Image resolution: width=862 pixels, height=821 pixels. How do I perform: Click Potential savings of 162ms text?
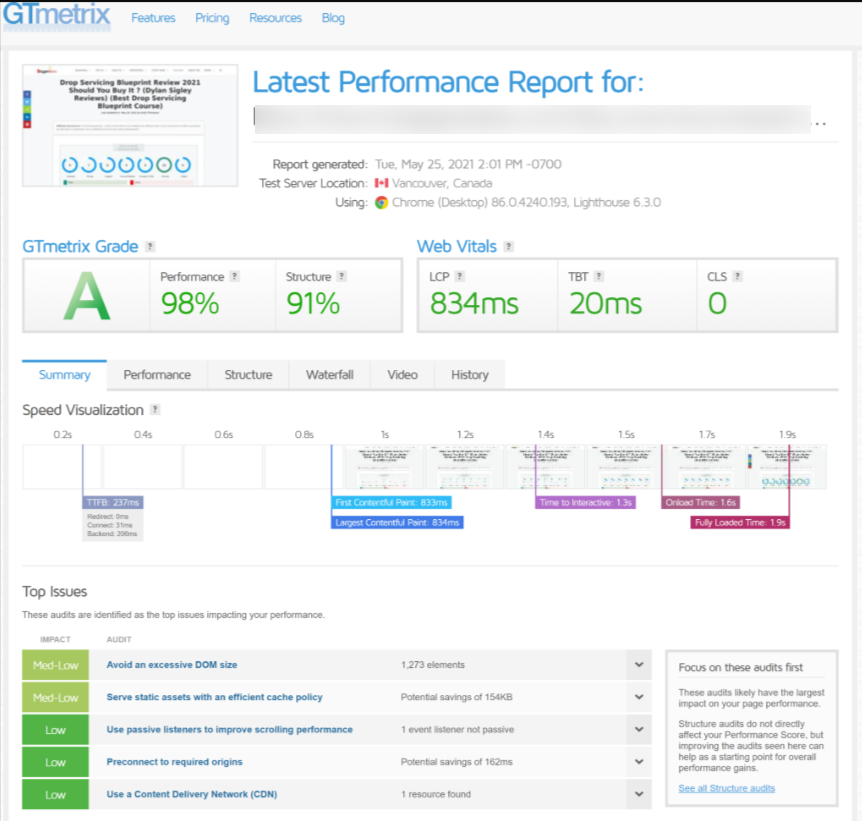(456, 762)
